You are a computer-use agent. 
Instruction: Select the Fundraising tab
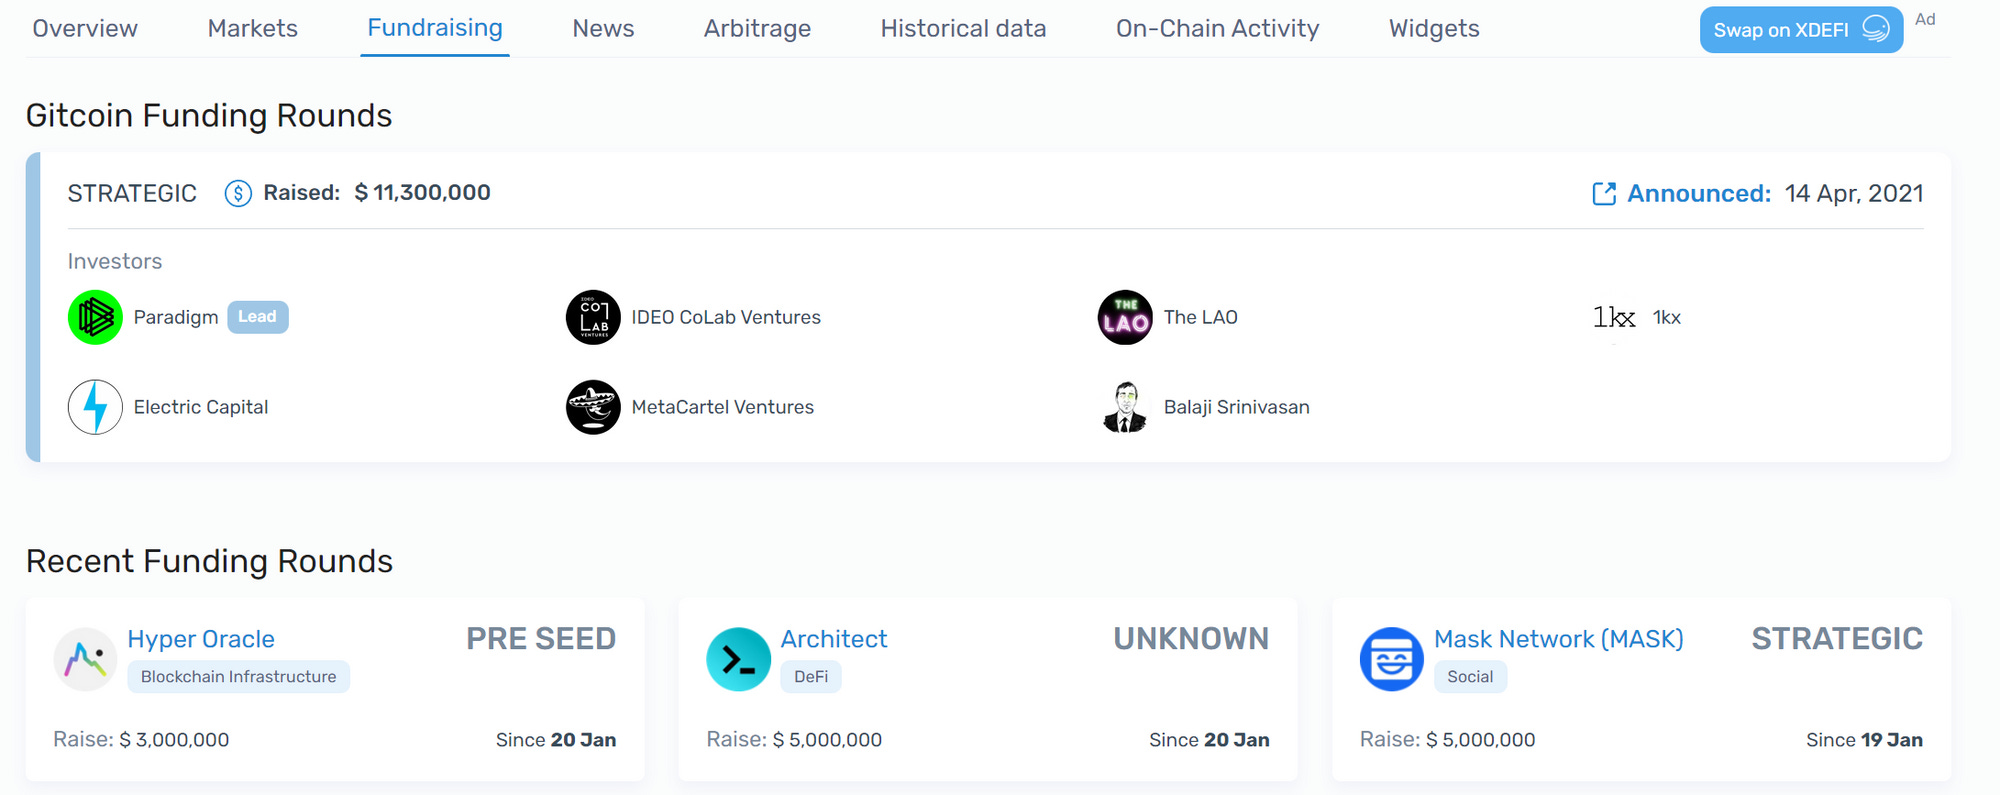[x=435, y=28]
